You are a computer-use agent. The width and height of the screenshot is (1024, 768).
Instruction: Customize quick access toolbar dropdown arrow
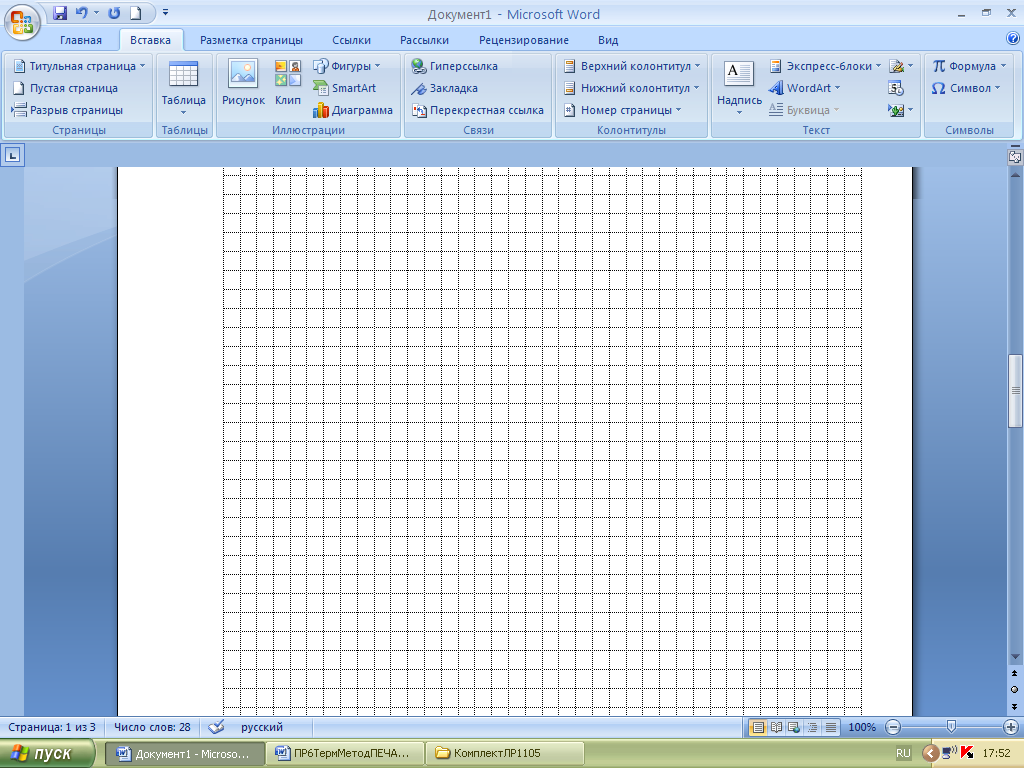click(165, 12)
